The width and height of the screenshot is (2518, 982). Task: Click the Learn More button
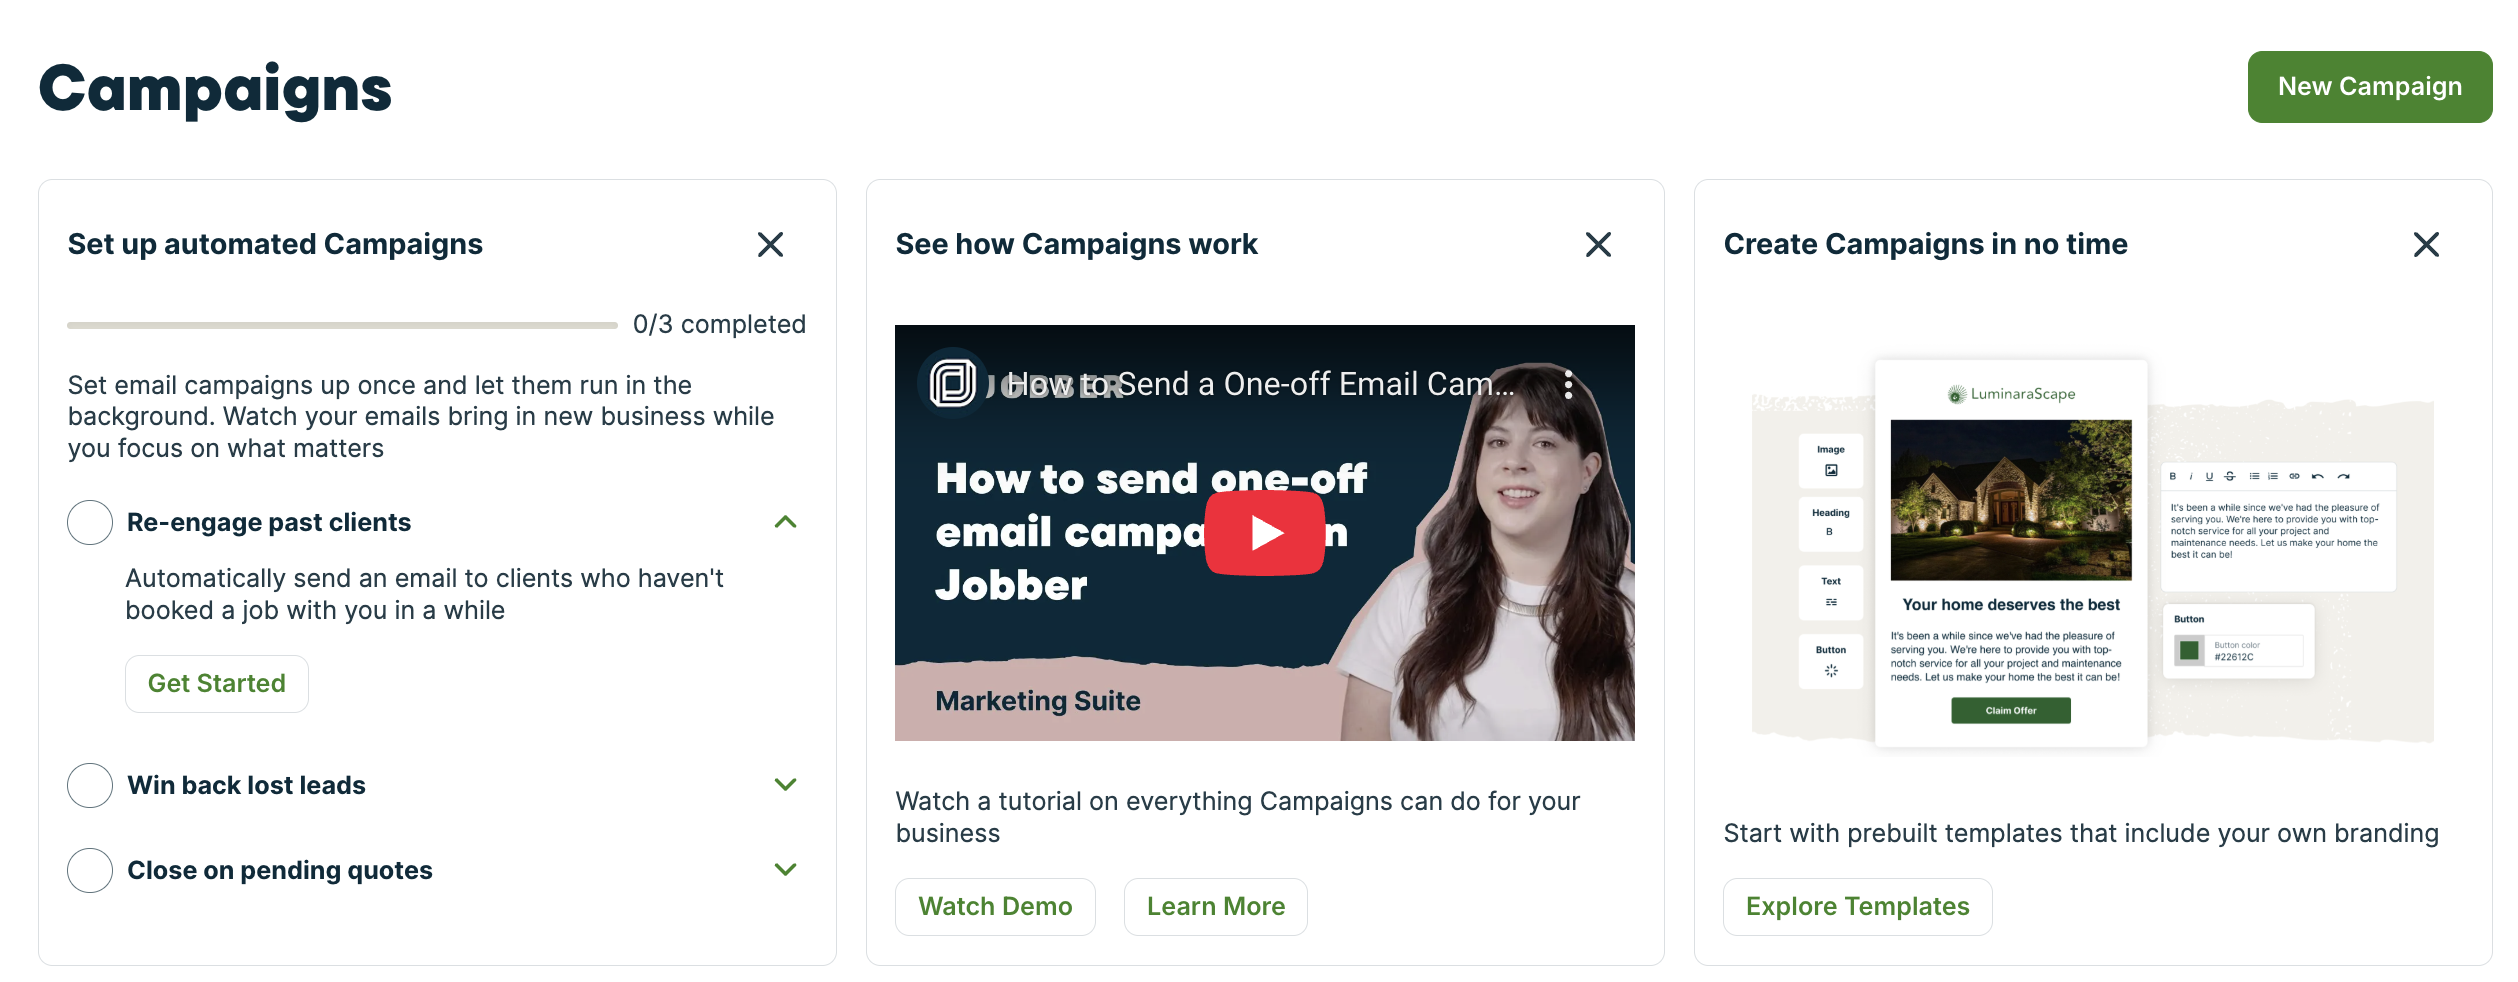[x=1215, y=907]
